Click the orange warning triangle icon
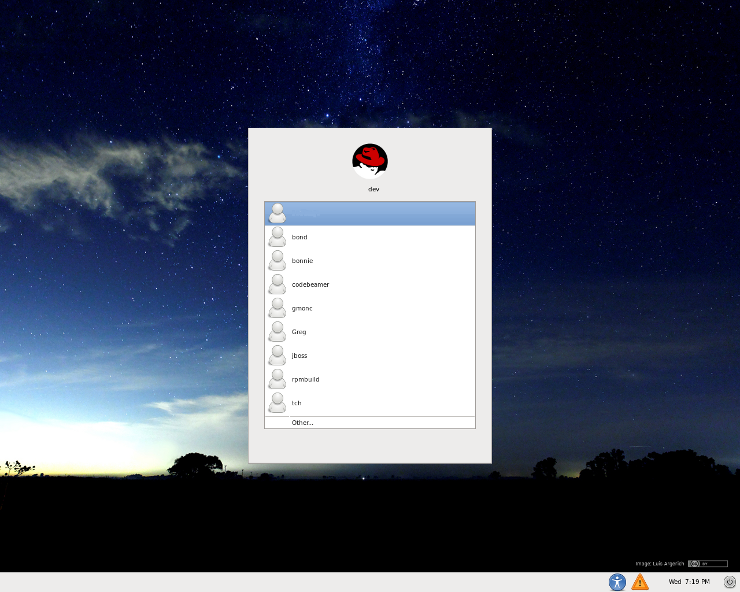Viewport: 740px width, 592px height. pyautogui.click(x=640, y=581)
